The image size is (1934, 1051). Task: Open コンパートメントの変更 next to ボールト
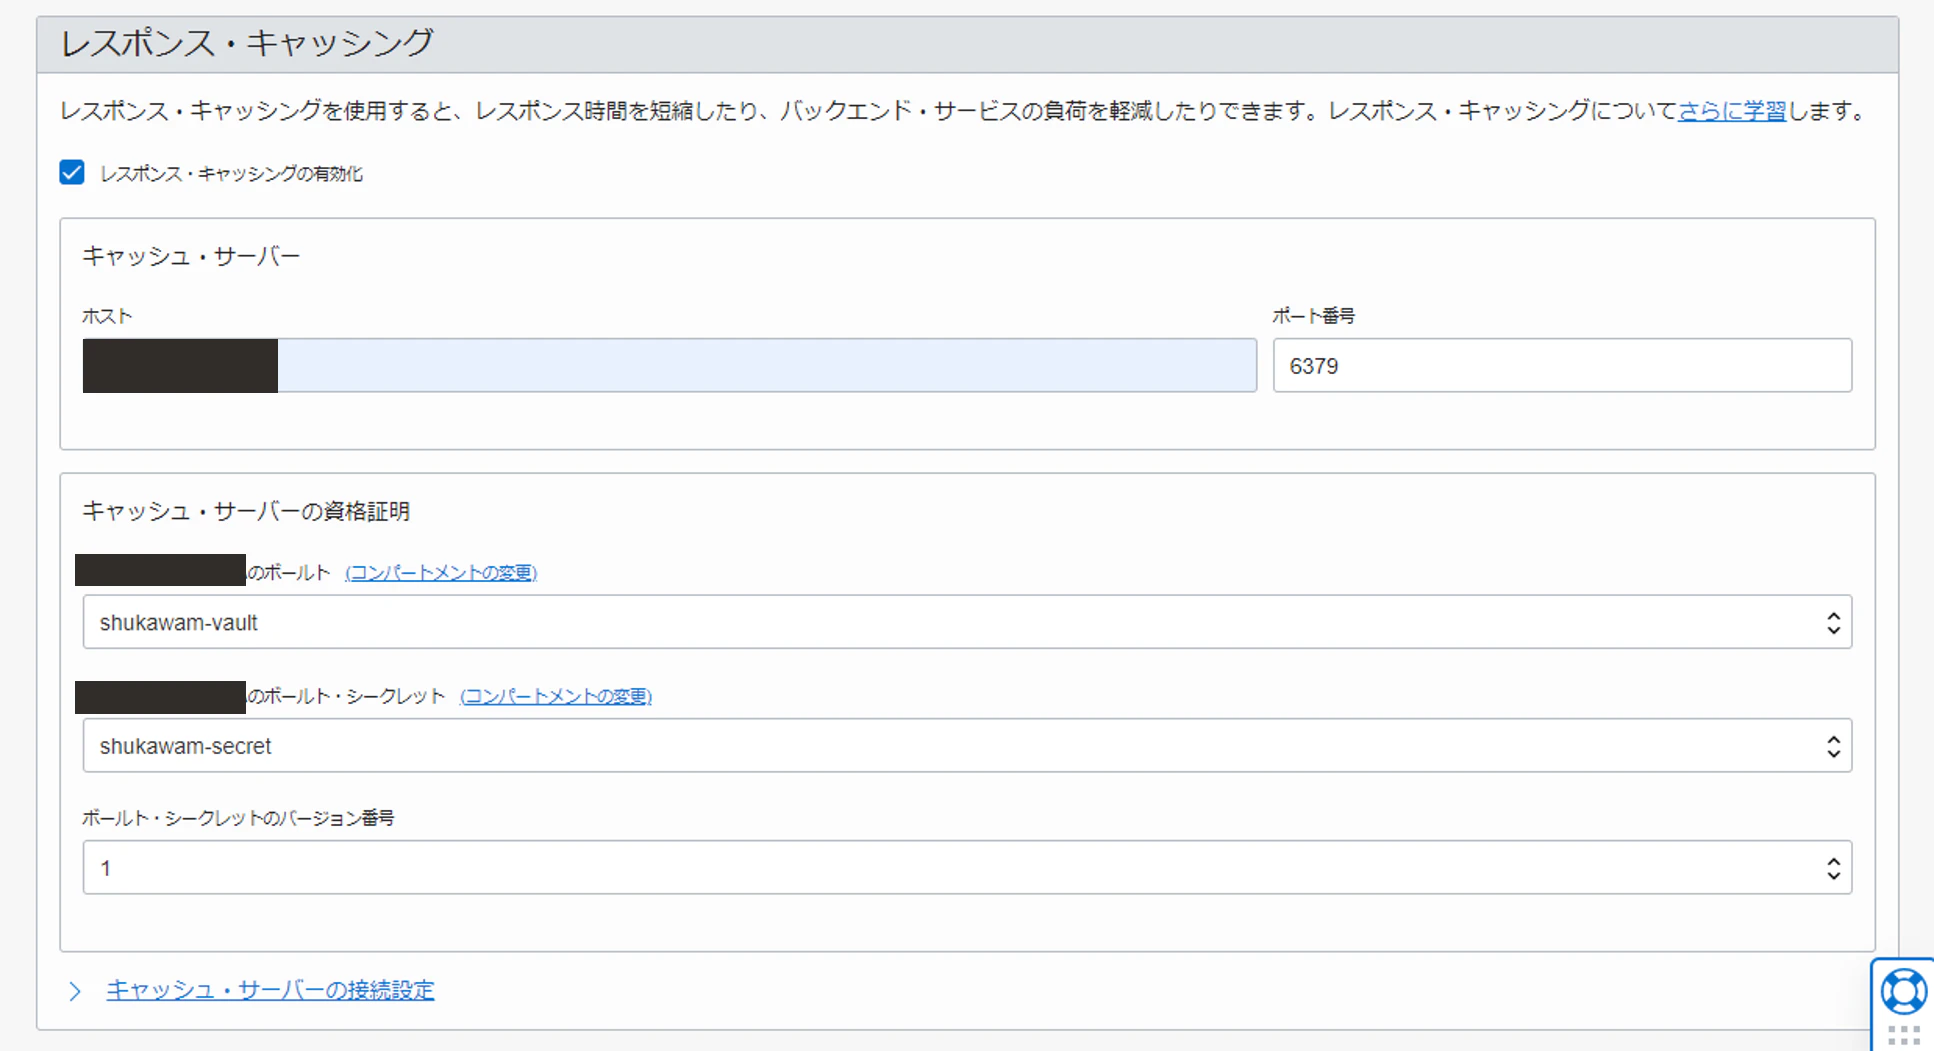click(x=440, y=572)
